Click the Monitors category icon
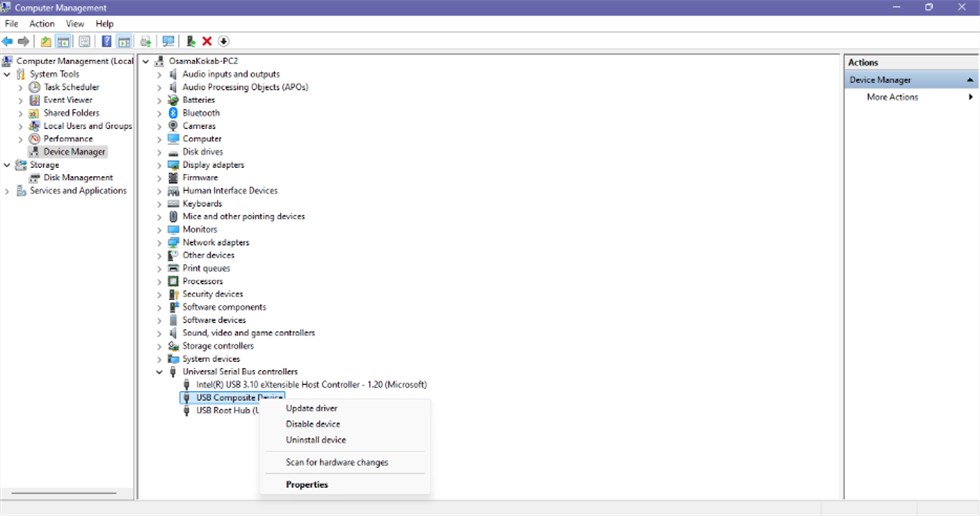The width and height of the screenshot is (980, 516). (x=173, y=229)
